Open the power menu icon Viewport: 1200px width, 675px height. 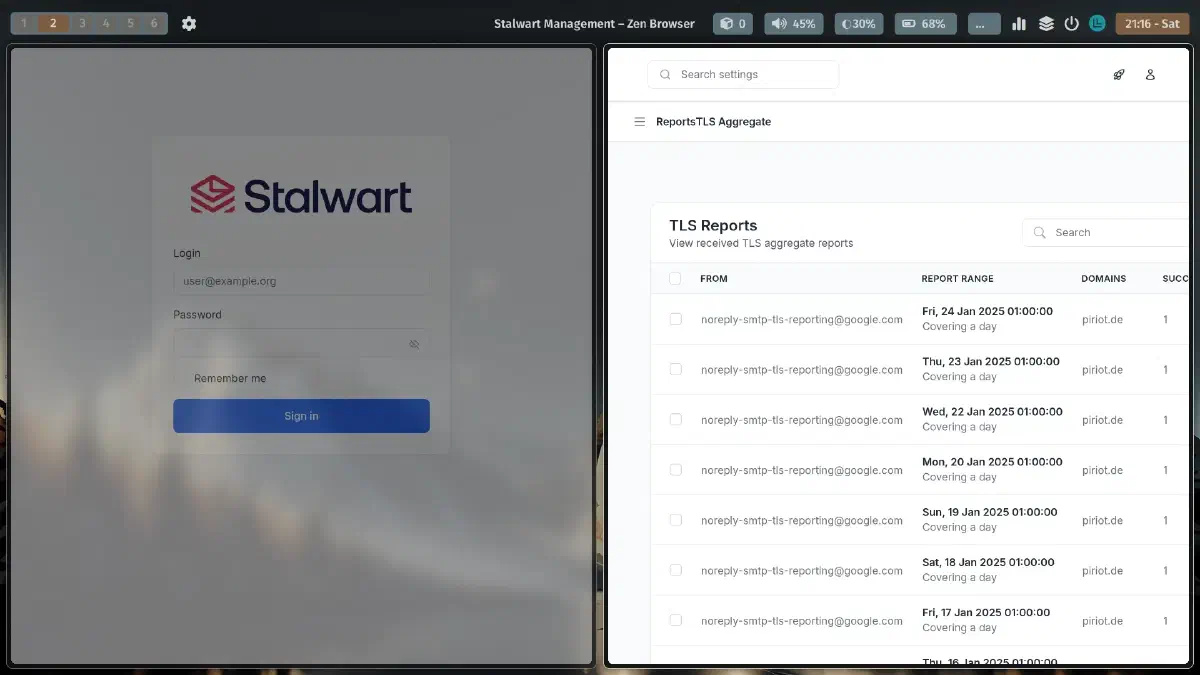1071,23
